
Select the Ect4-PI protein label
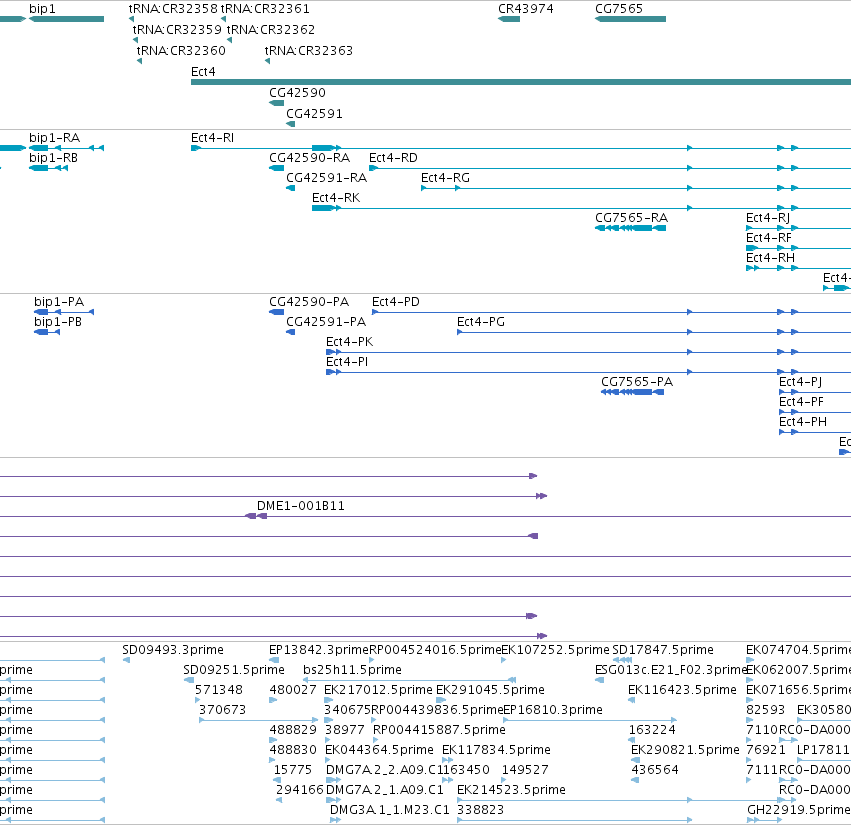[347, 362]
